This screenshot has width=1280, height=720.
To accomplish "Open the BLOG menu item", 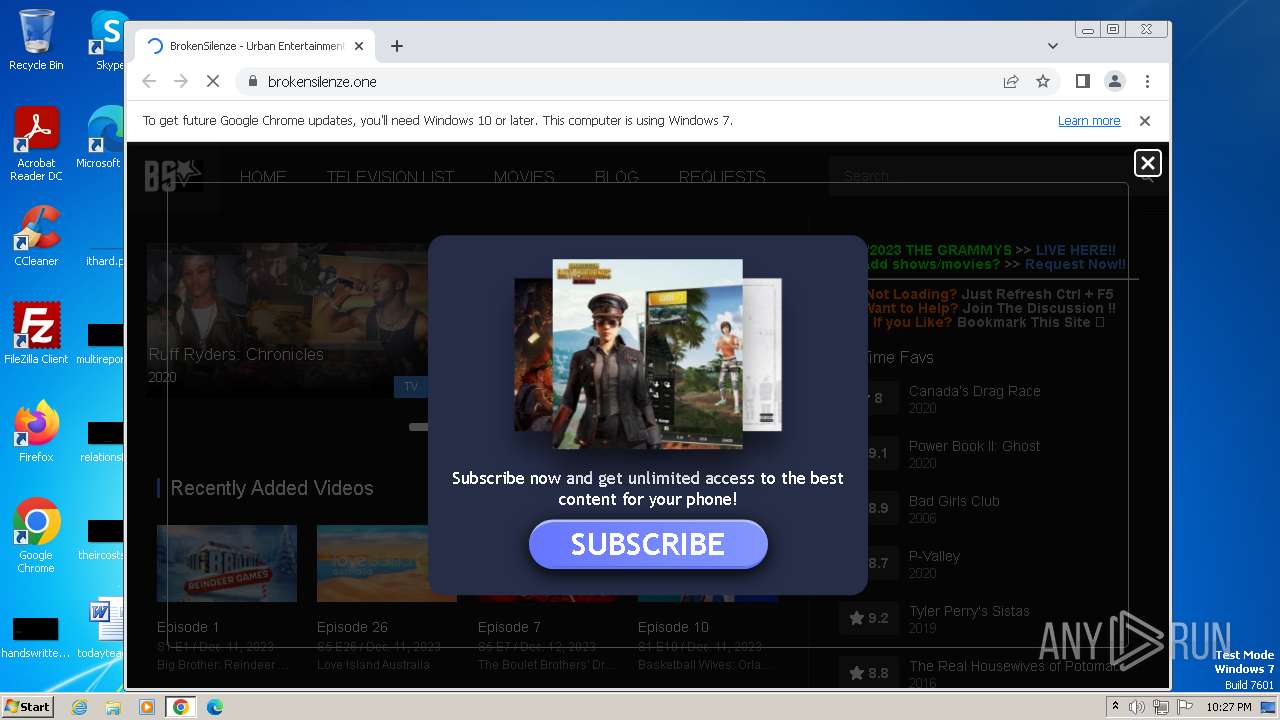I will [617, 177].
